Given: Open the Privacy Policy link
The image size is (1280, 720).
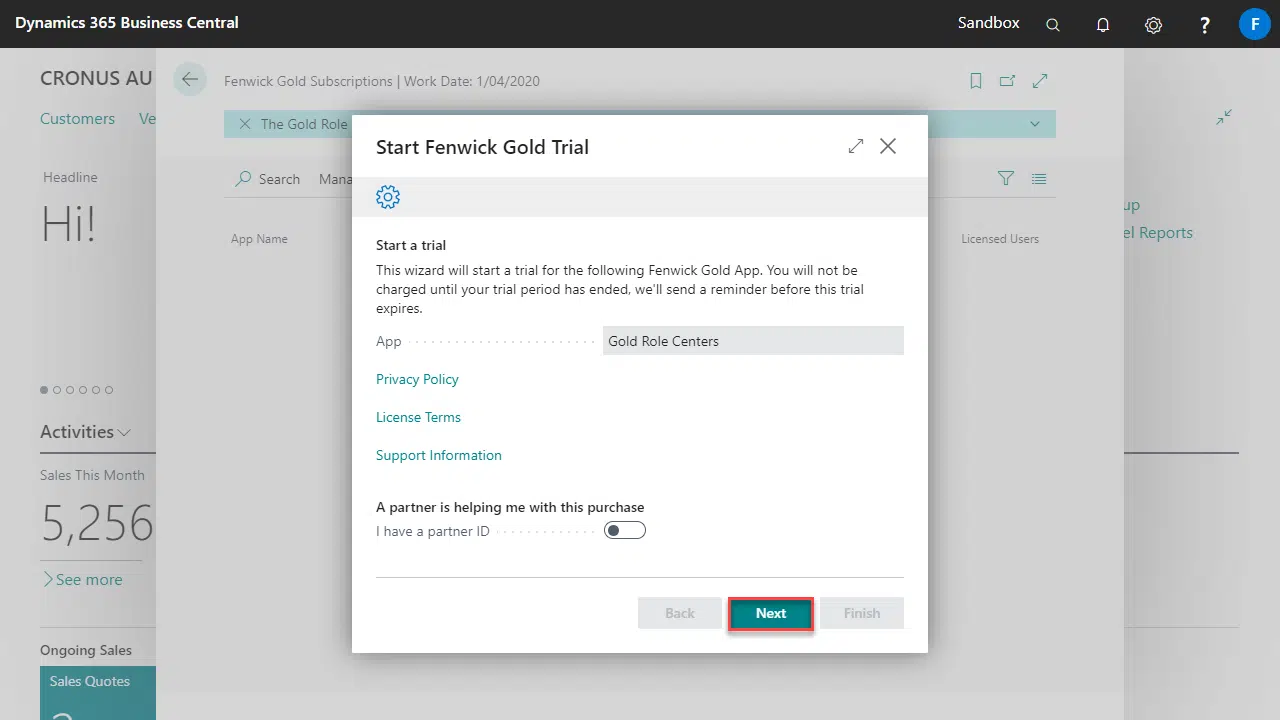Looking at the screenshot, I should 417,379.
